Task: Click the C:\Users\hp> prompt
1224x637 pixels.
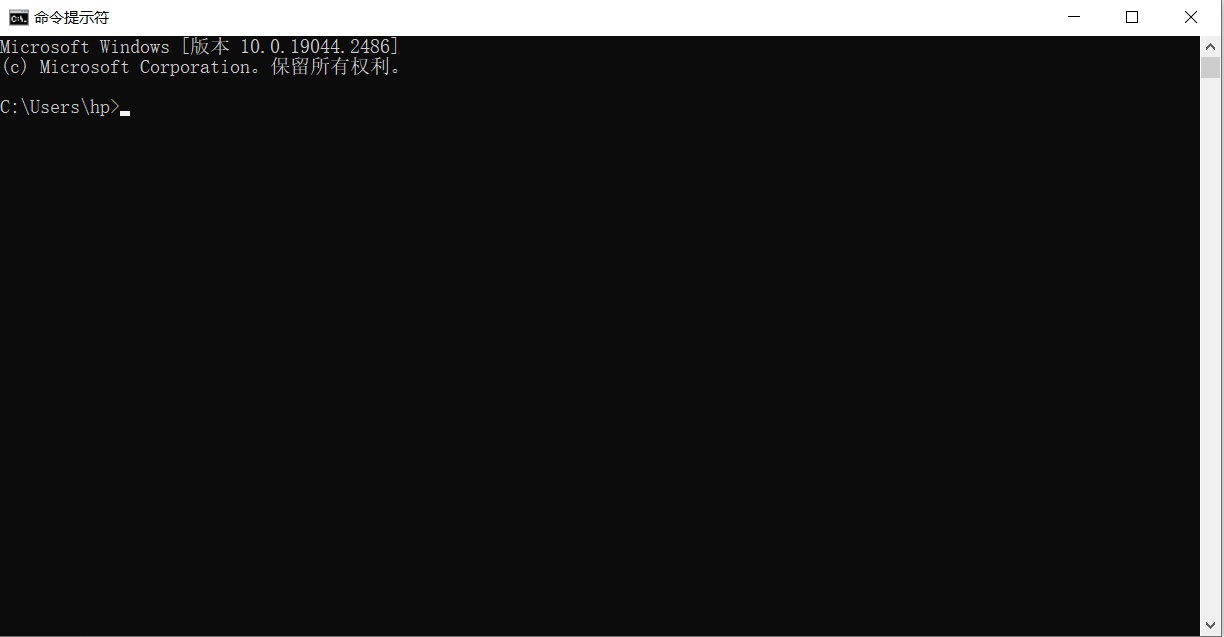Action: [60, 107]
